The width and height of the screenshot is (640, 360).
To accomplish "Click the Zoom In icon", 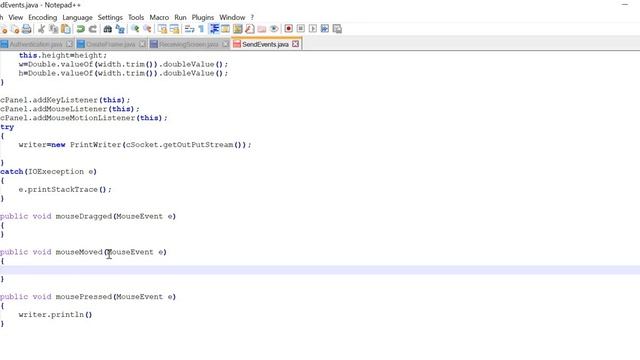I will (135, 29).
